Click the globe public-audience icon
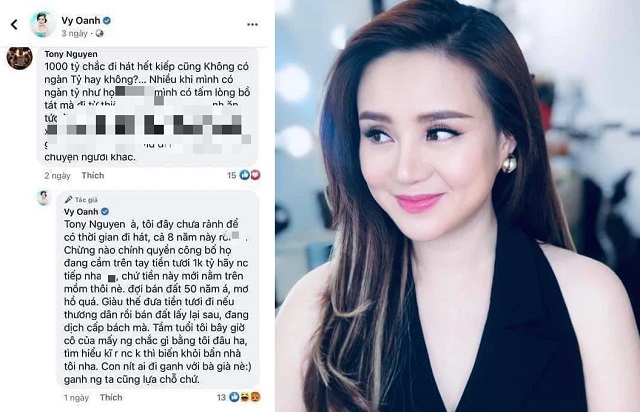 point(99,33)
